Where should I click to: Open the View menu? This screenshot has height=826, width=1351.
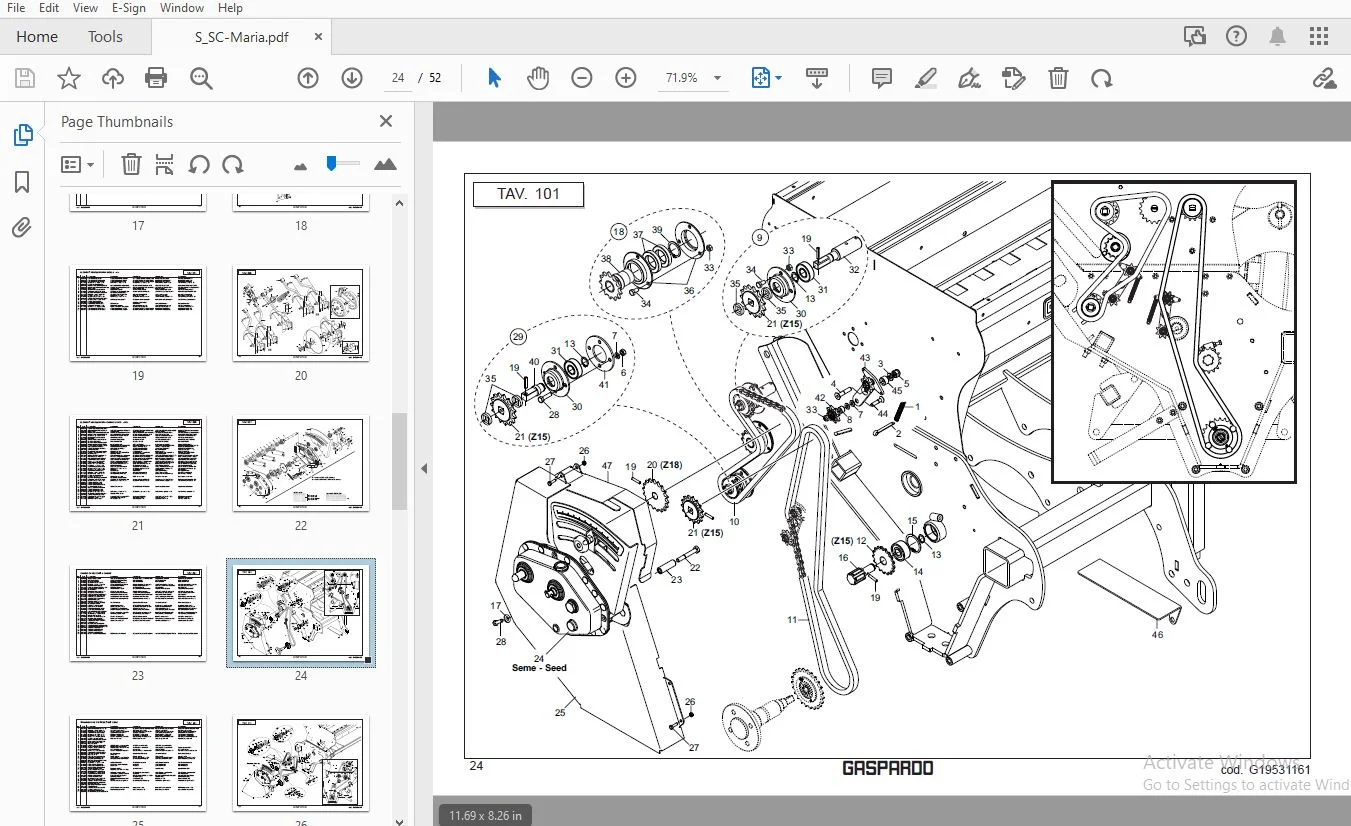click(85, 8)
